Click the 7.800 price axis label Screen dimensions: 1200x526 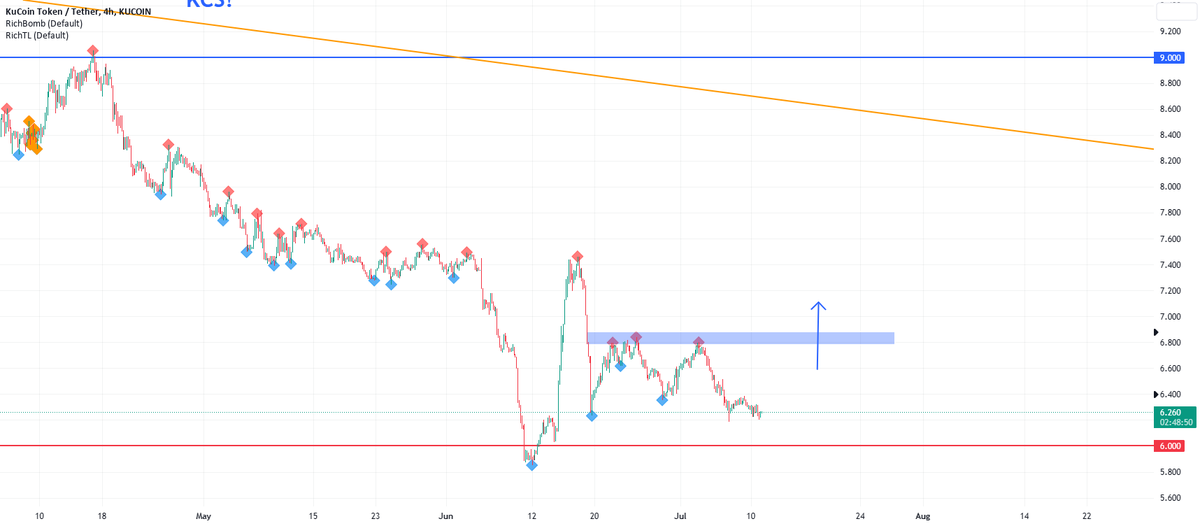pyautogui.click(x=1170, y=213)
